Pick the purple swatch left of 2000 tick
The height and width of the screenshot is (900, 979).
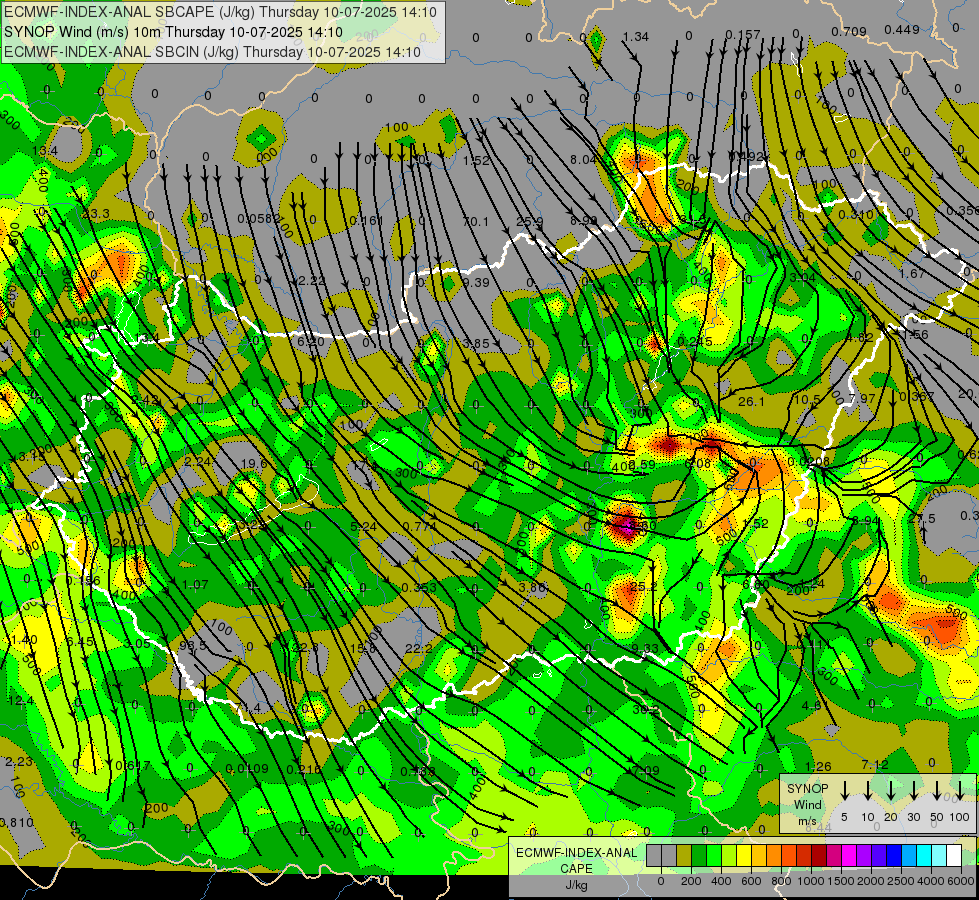click(863, 856)
